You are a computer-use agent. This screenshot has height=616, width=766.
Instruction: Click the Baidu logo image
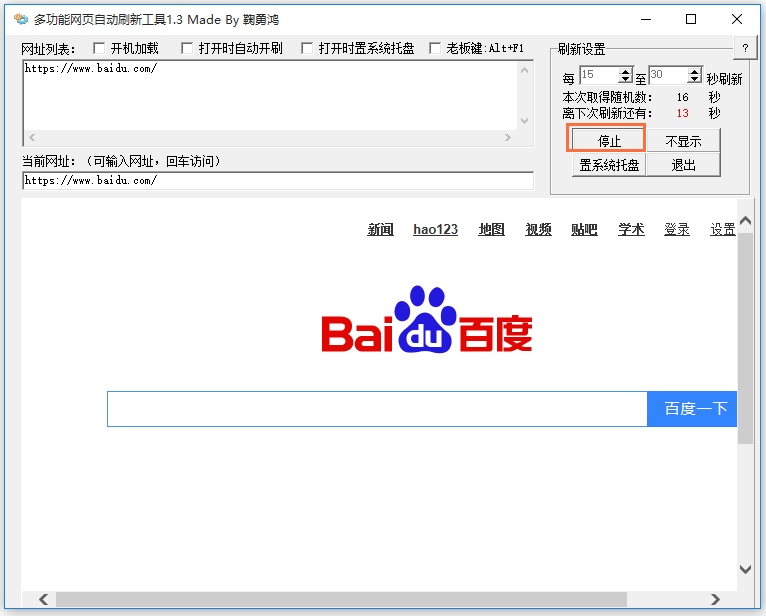(426, 319)
